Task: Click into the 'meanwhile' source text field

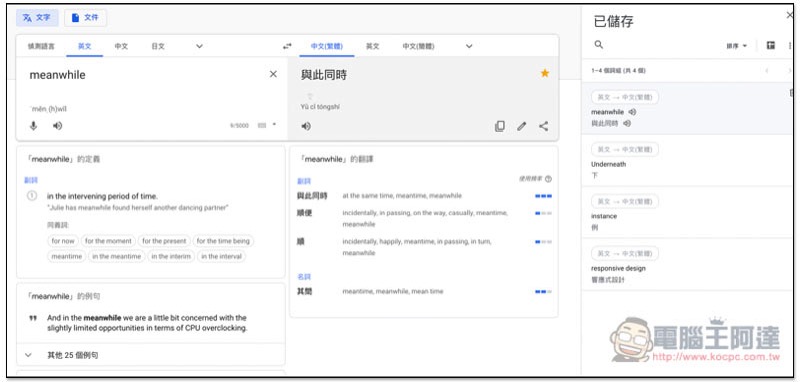Action: point(145,75)
